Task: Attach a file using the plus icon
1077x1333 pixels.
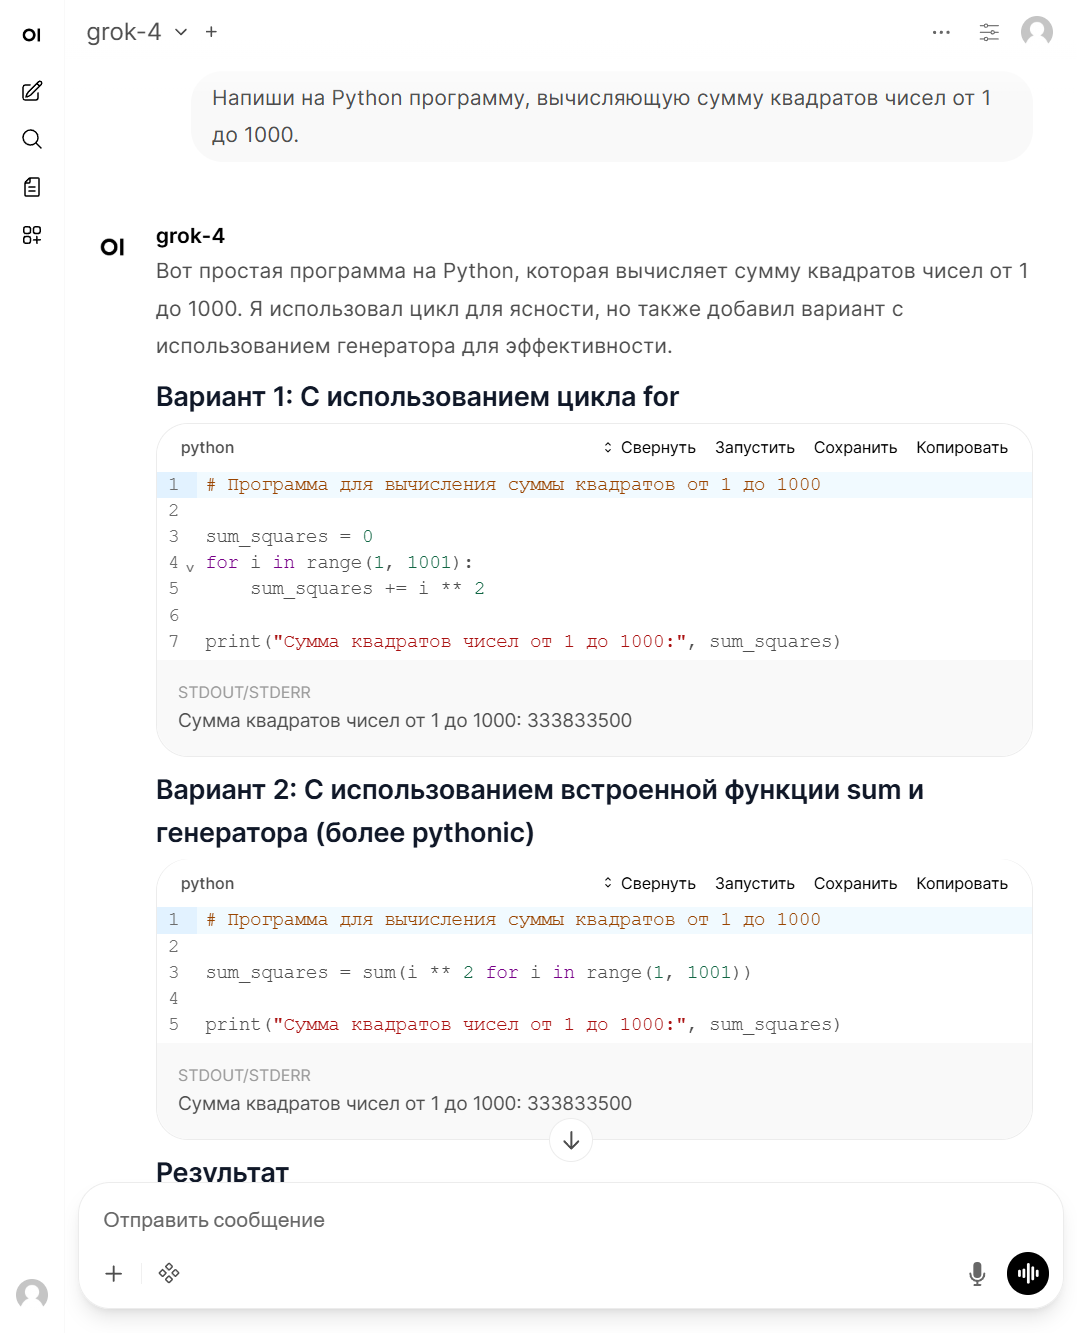Action: (113, 1273)
